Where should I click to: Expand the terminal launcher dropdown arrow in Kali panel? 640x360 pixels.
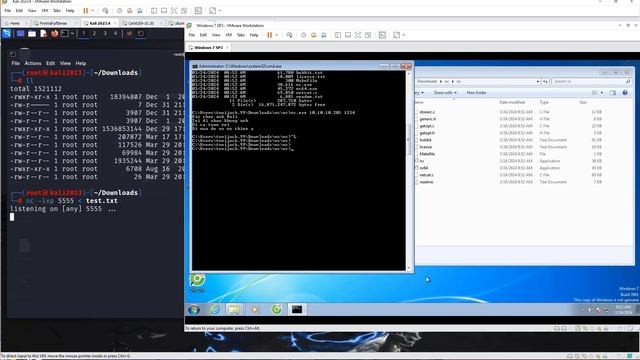[72, 33]
